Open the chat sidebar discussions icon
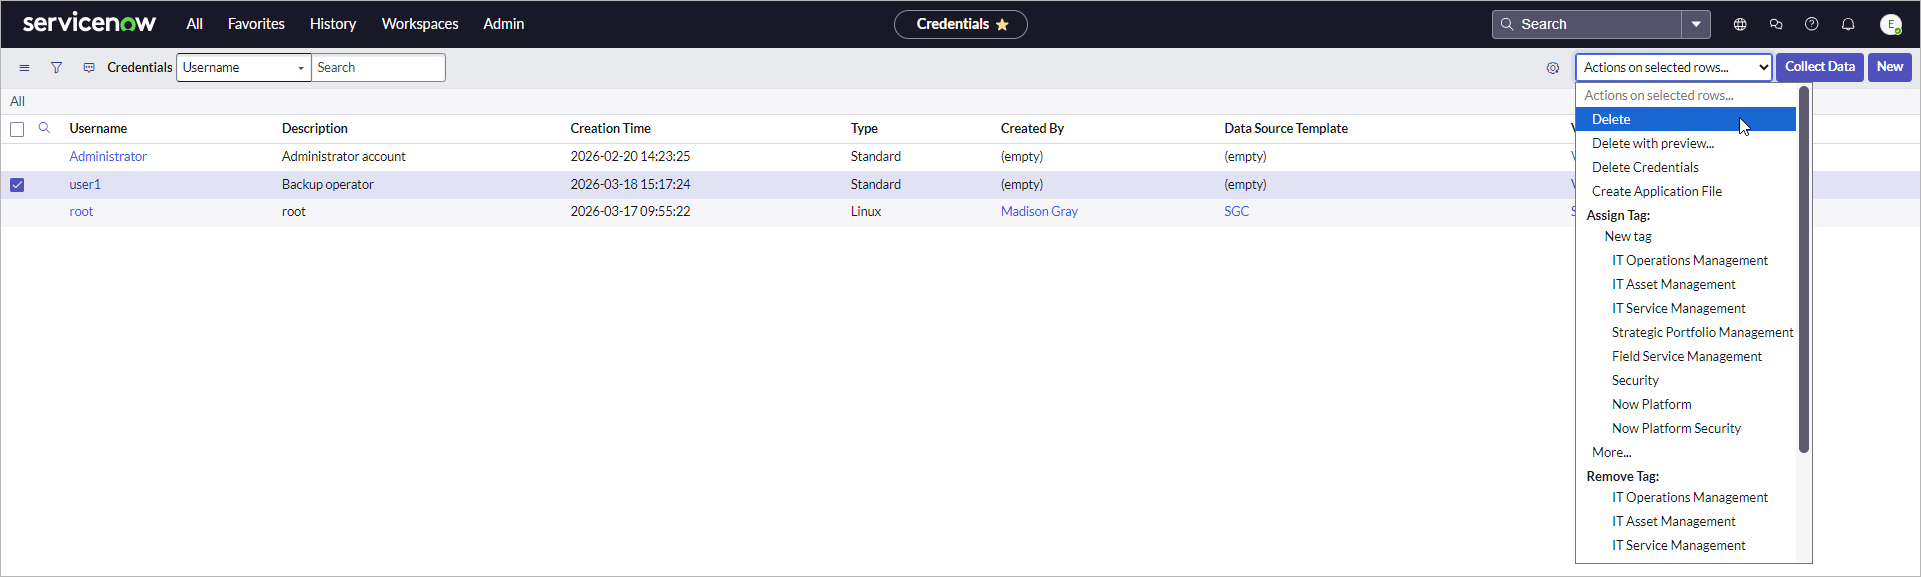Viewport: 1921px width, 577px height. pos(1776,24)
